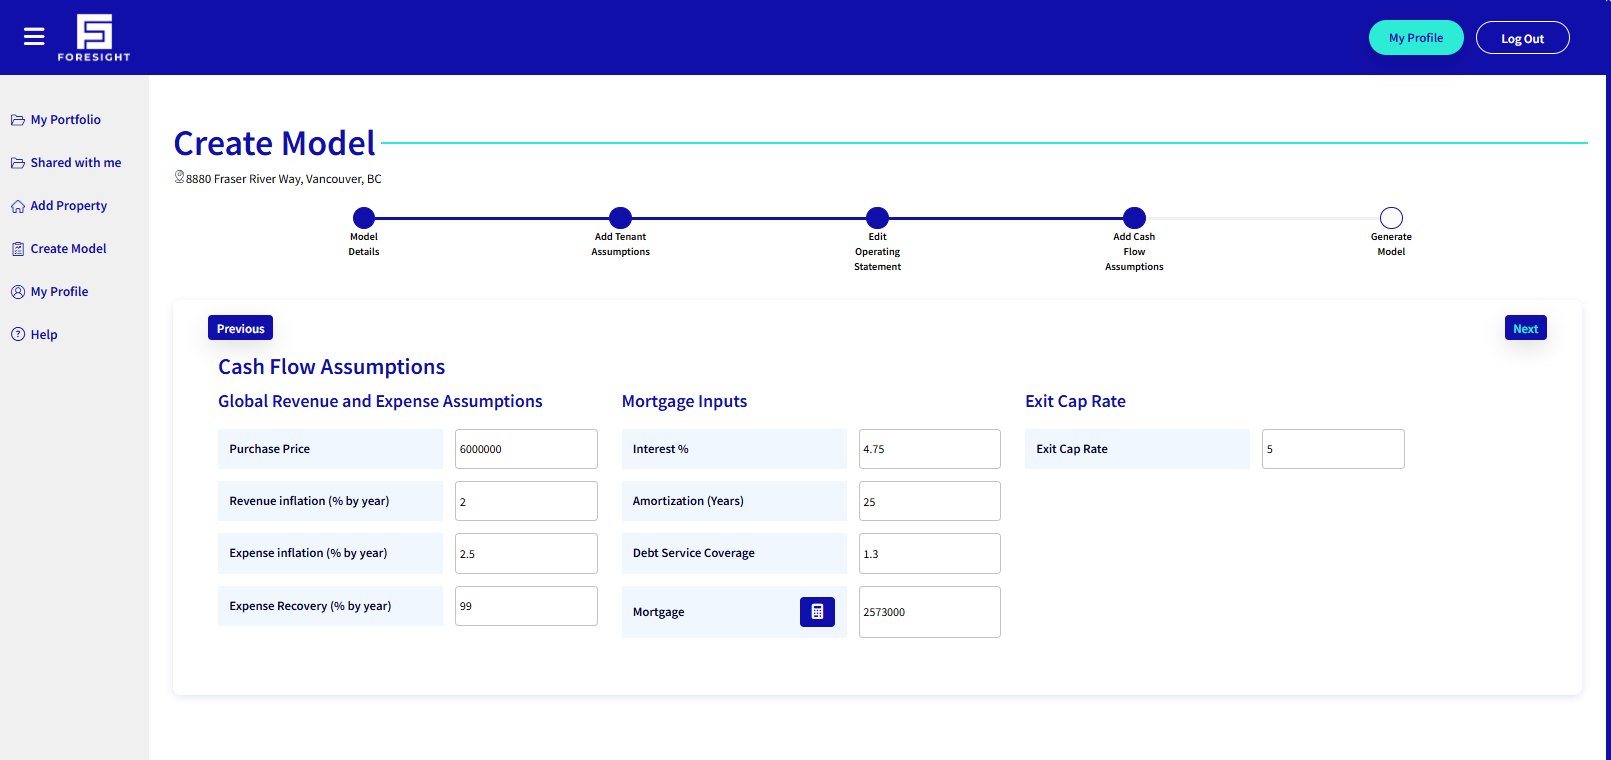The height and width of the screenshot is (760, 1611).
Task: Click the mortgage calculator icon
Action: pyautogui.click(x=817, y=612)
